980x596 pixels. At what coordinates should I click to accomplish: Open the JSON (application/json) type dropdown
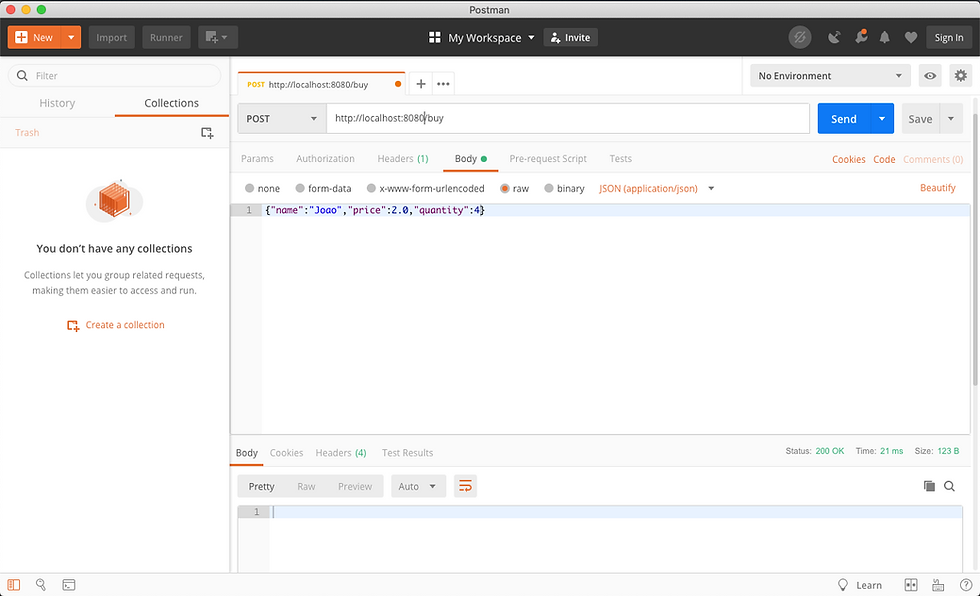(656, 188)
